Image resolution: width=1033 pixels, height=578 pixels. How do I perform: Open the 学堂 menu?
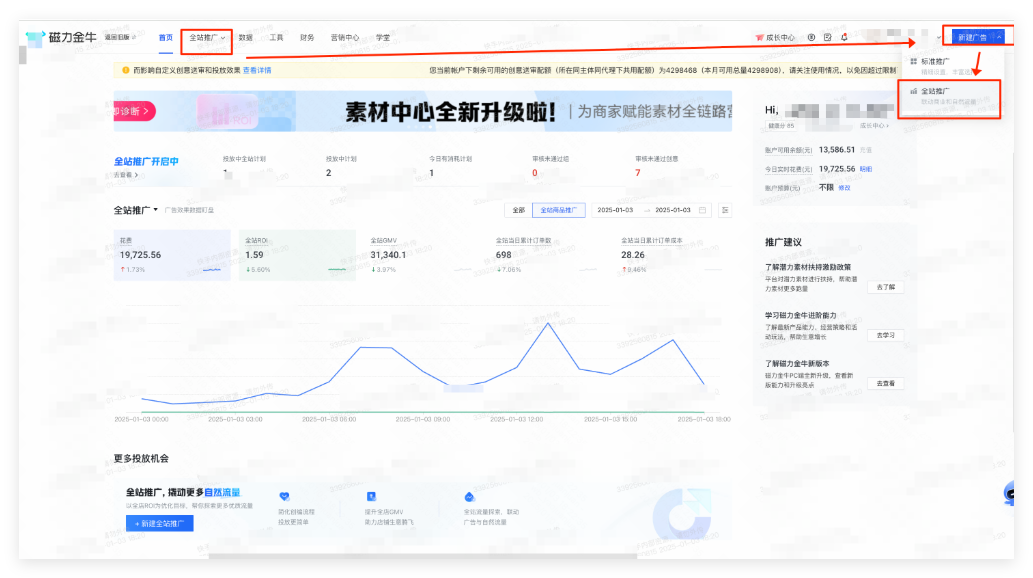click(383, 38)
